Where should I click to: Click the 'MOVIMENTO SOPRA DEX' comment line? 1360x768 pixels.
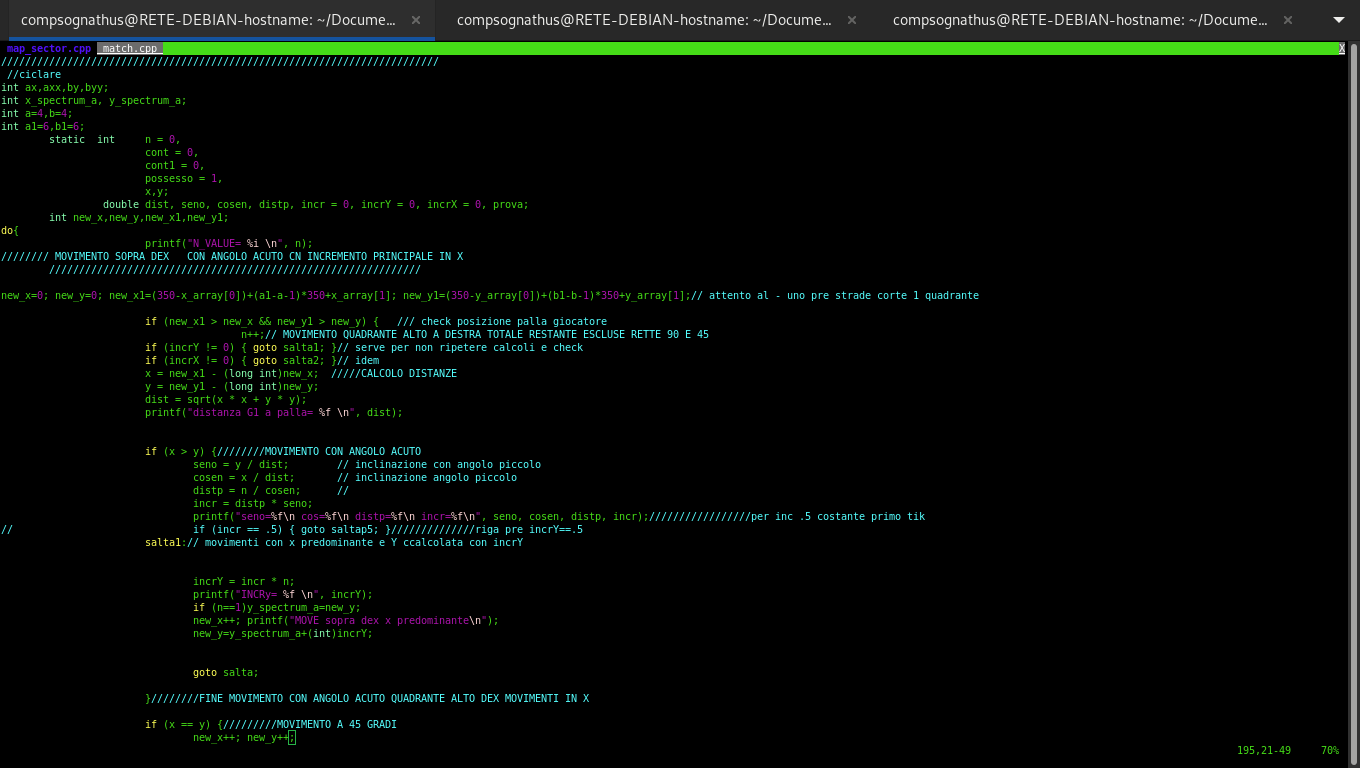[232, 256]
